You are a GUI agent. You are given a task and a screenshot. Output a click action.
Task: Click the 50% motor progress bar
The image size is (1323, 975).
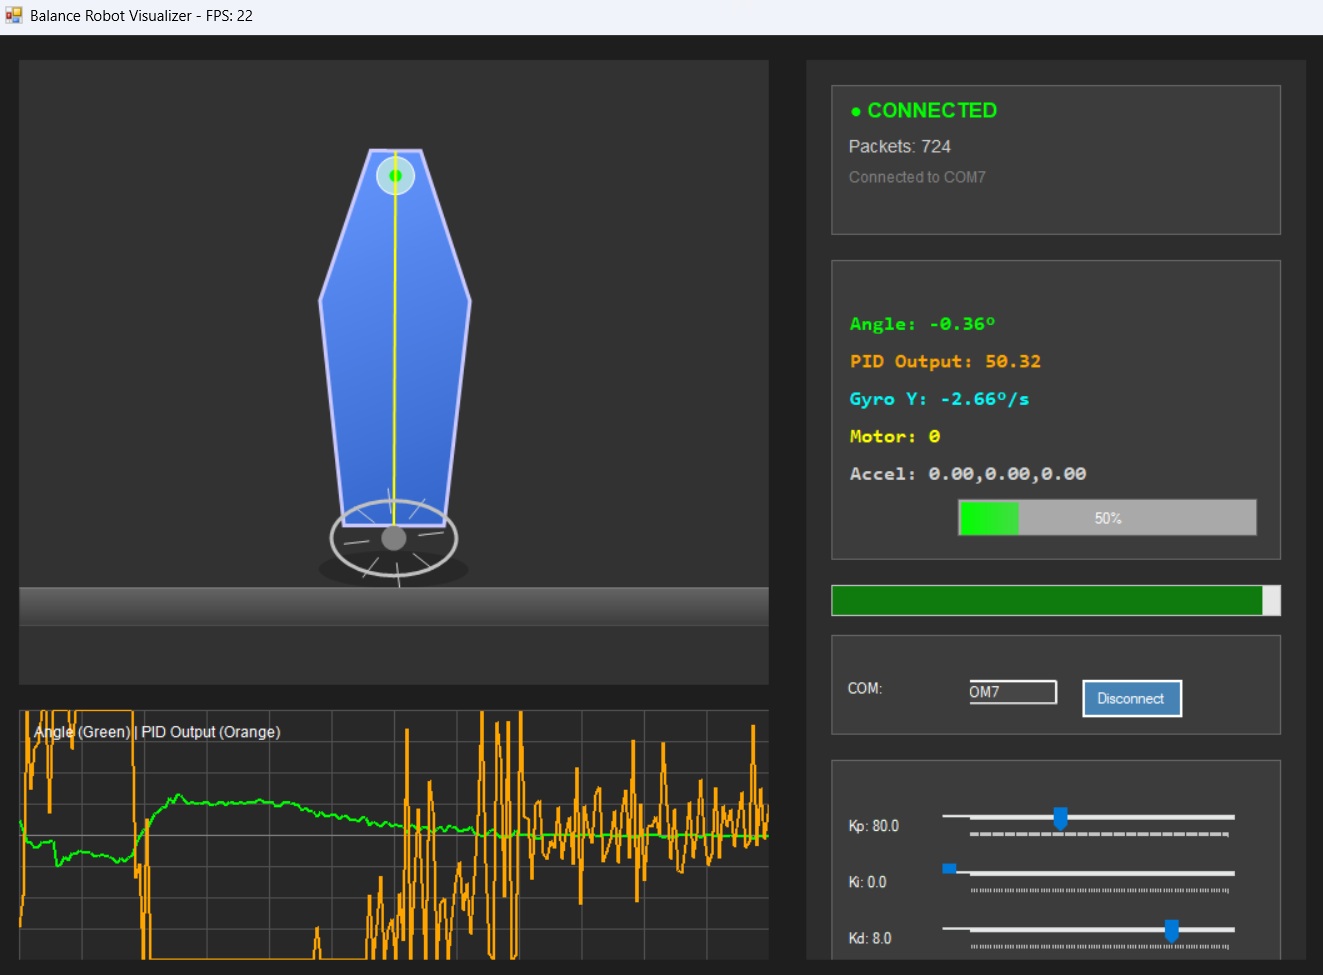point(1107,518)
